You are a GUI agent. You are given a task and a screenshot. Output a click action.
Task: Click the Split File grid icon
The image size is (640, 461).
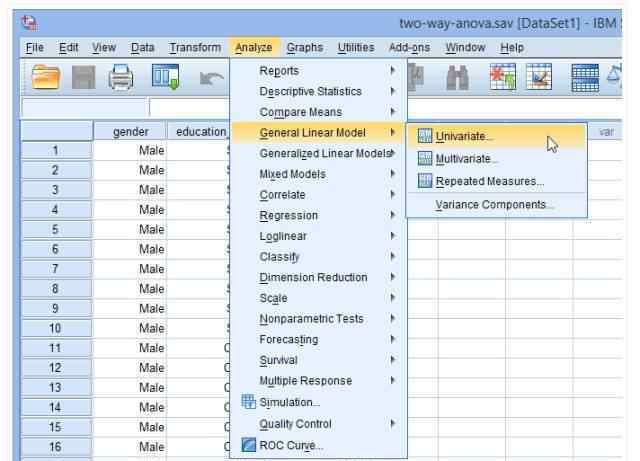pos(585,78)
